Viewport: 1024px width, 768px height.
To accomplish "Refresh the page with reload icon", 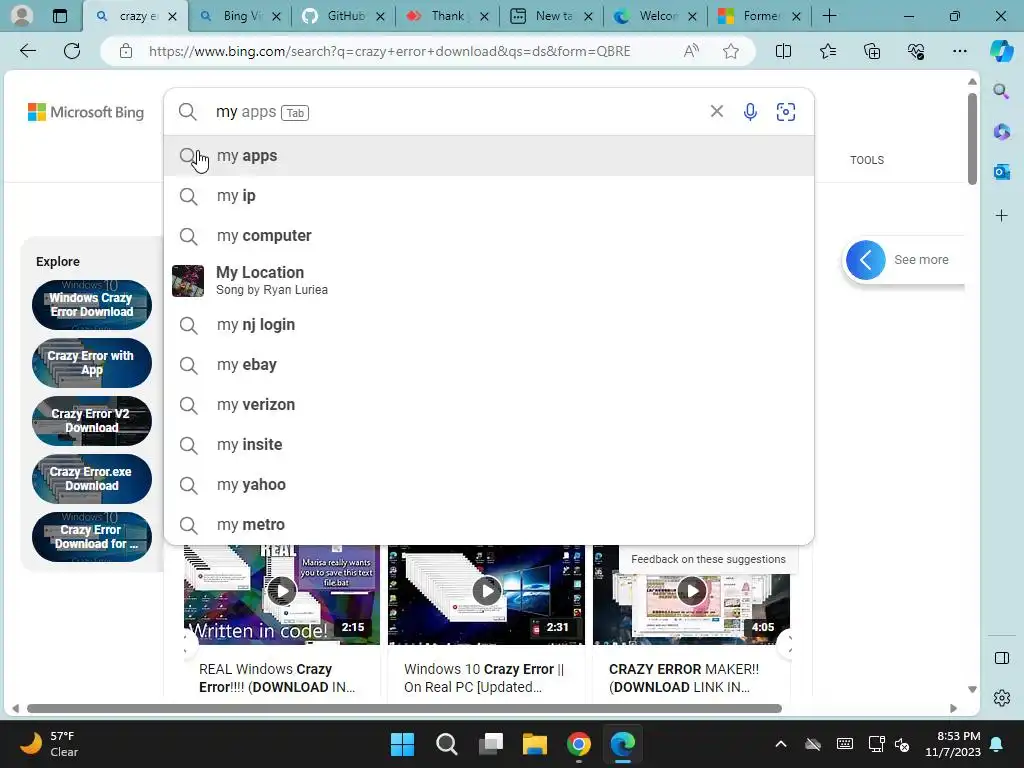I will tap(72, 51).
